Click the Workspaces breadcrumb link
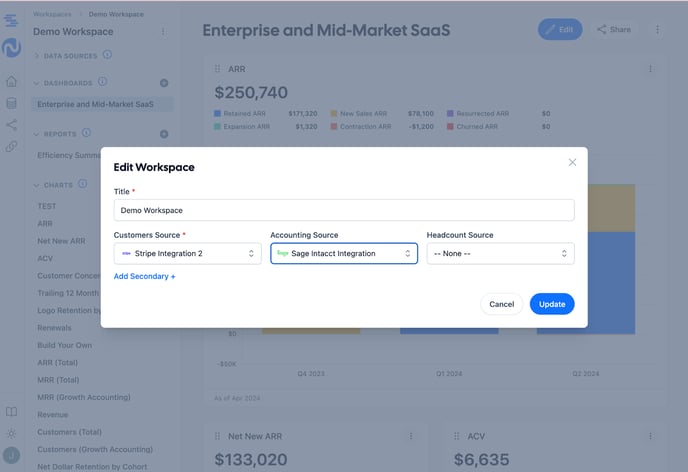688x472 pixels. pyautogui.click(x=52, y=14)
